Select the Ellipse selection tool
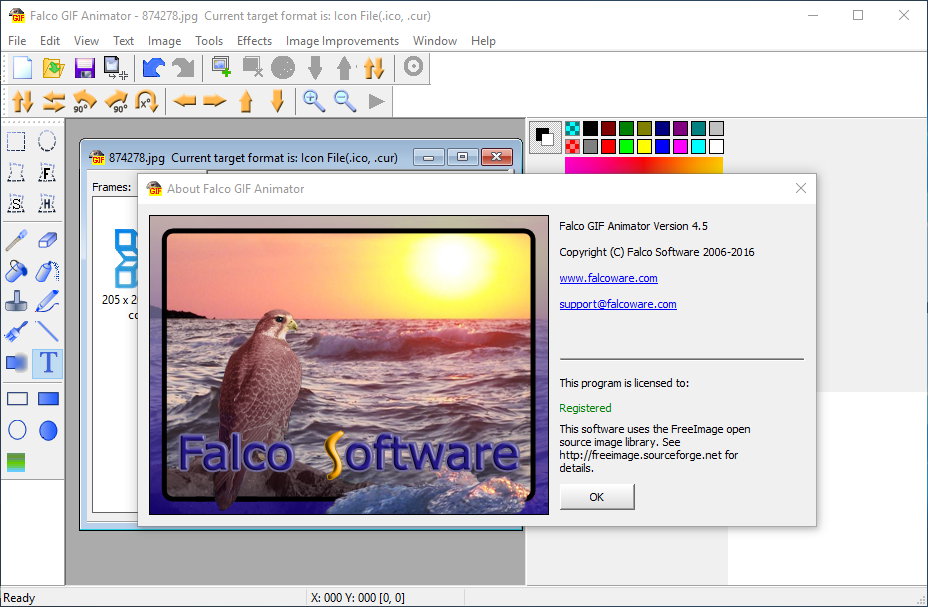This screenshot has height=607, width=928. coord(48,141)
